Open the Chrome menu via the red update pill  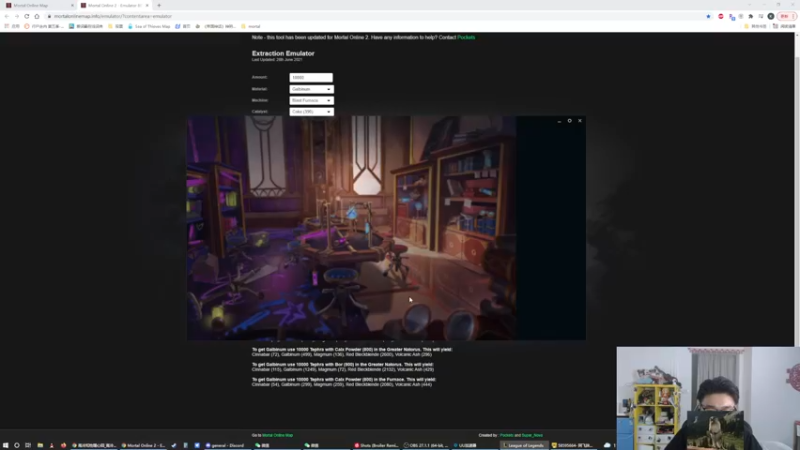point(786,16)
